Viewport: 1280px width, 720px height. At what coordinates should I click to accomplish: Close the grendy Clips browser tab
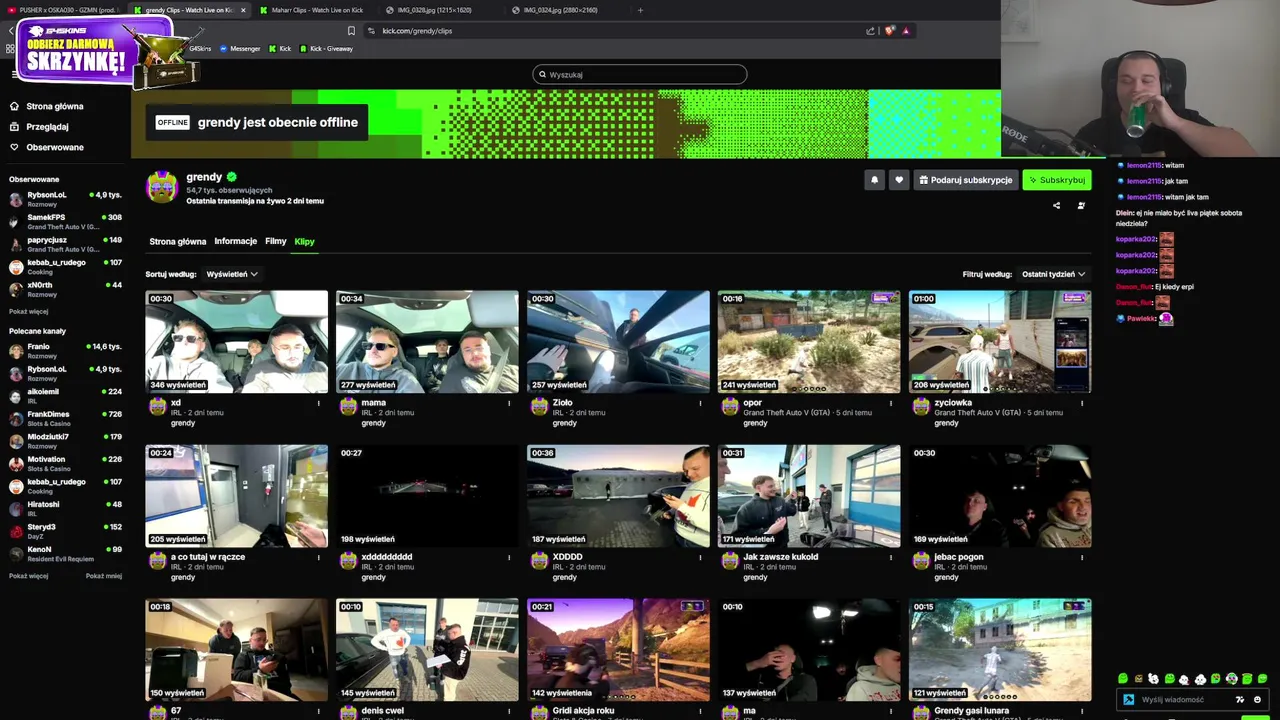(x=243, y=10)
